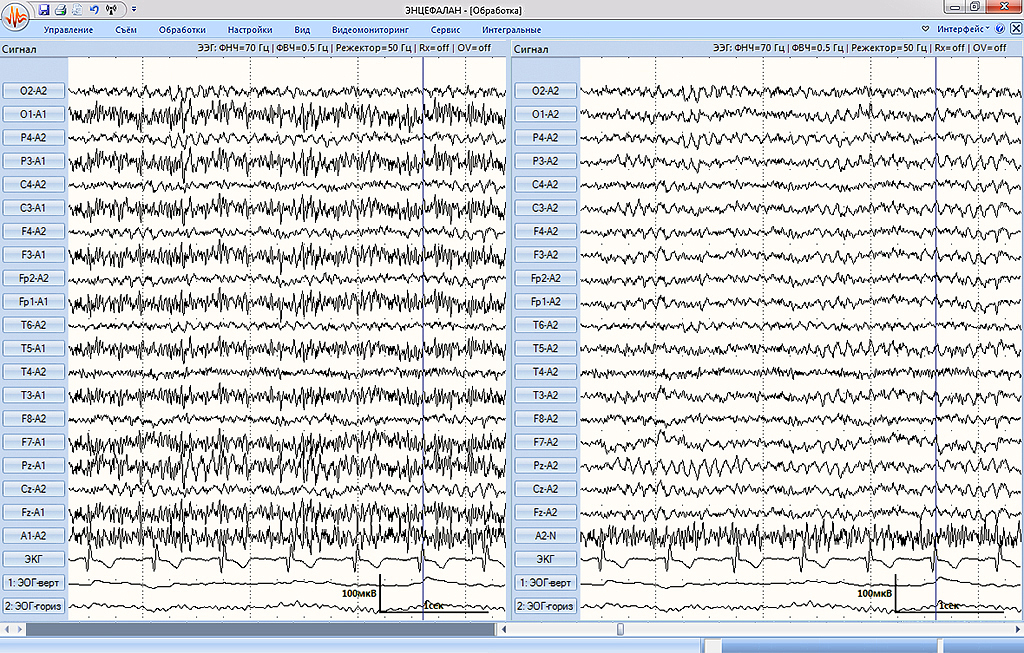Select the P3-A1 channel label
This screenshot has width=1024, height=653.
pyautogui.click(x=34, y=161)
